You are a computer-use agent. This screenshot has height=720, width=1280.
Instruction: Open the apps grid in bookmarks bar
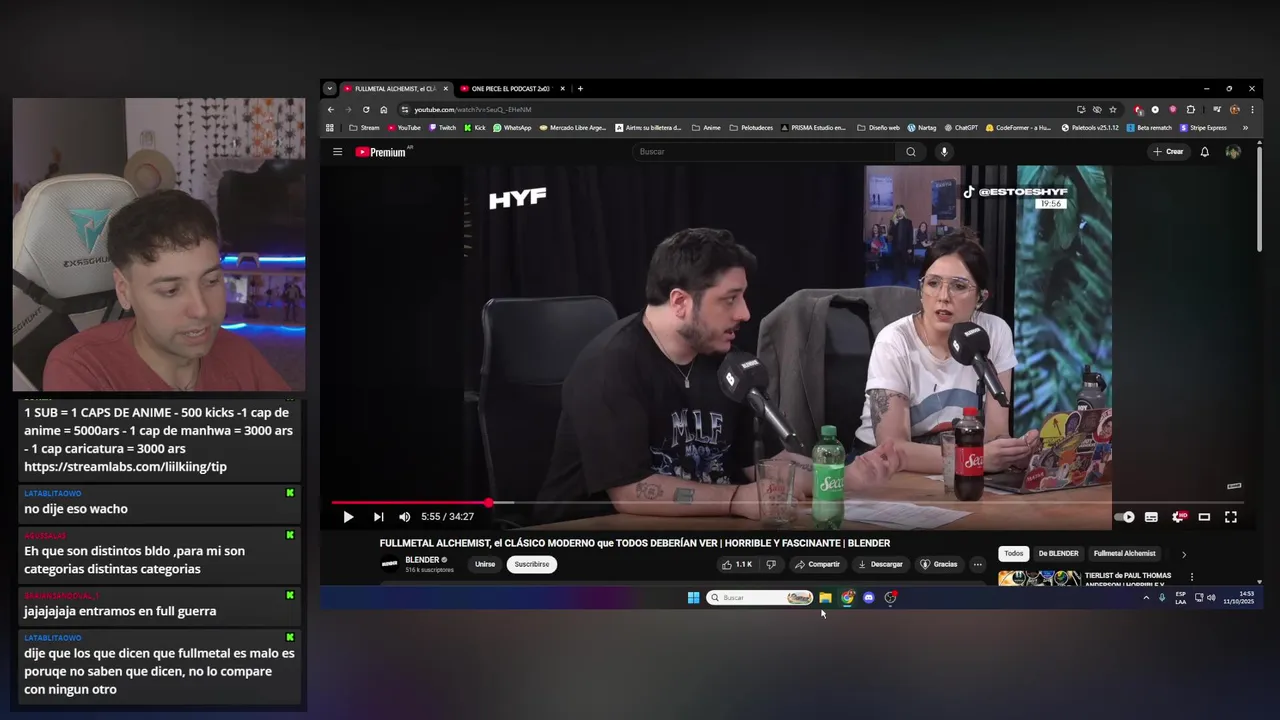330,128
